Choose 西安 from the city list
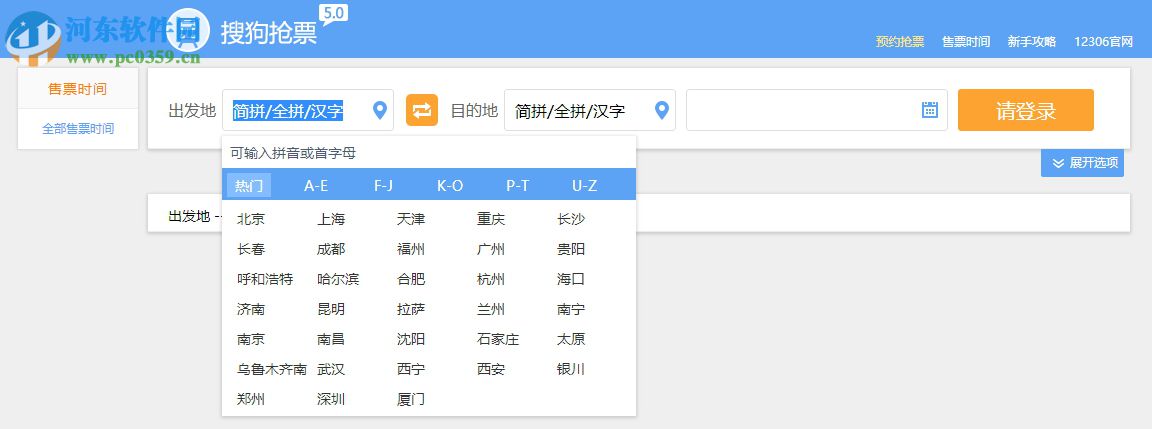 [x=491, y=369]
